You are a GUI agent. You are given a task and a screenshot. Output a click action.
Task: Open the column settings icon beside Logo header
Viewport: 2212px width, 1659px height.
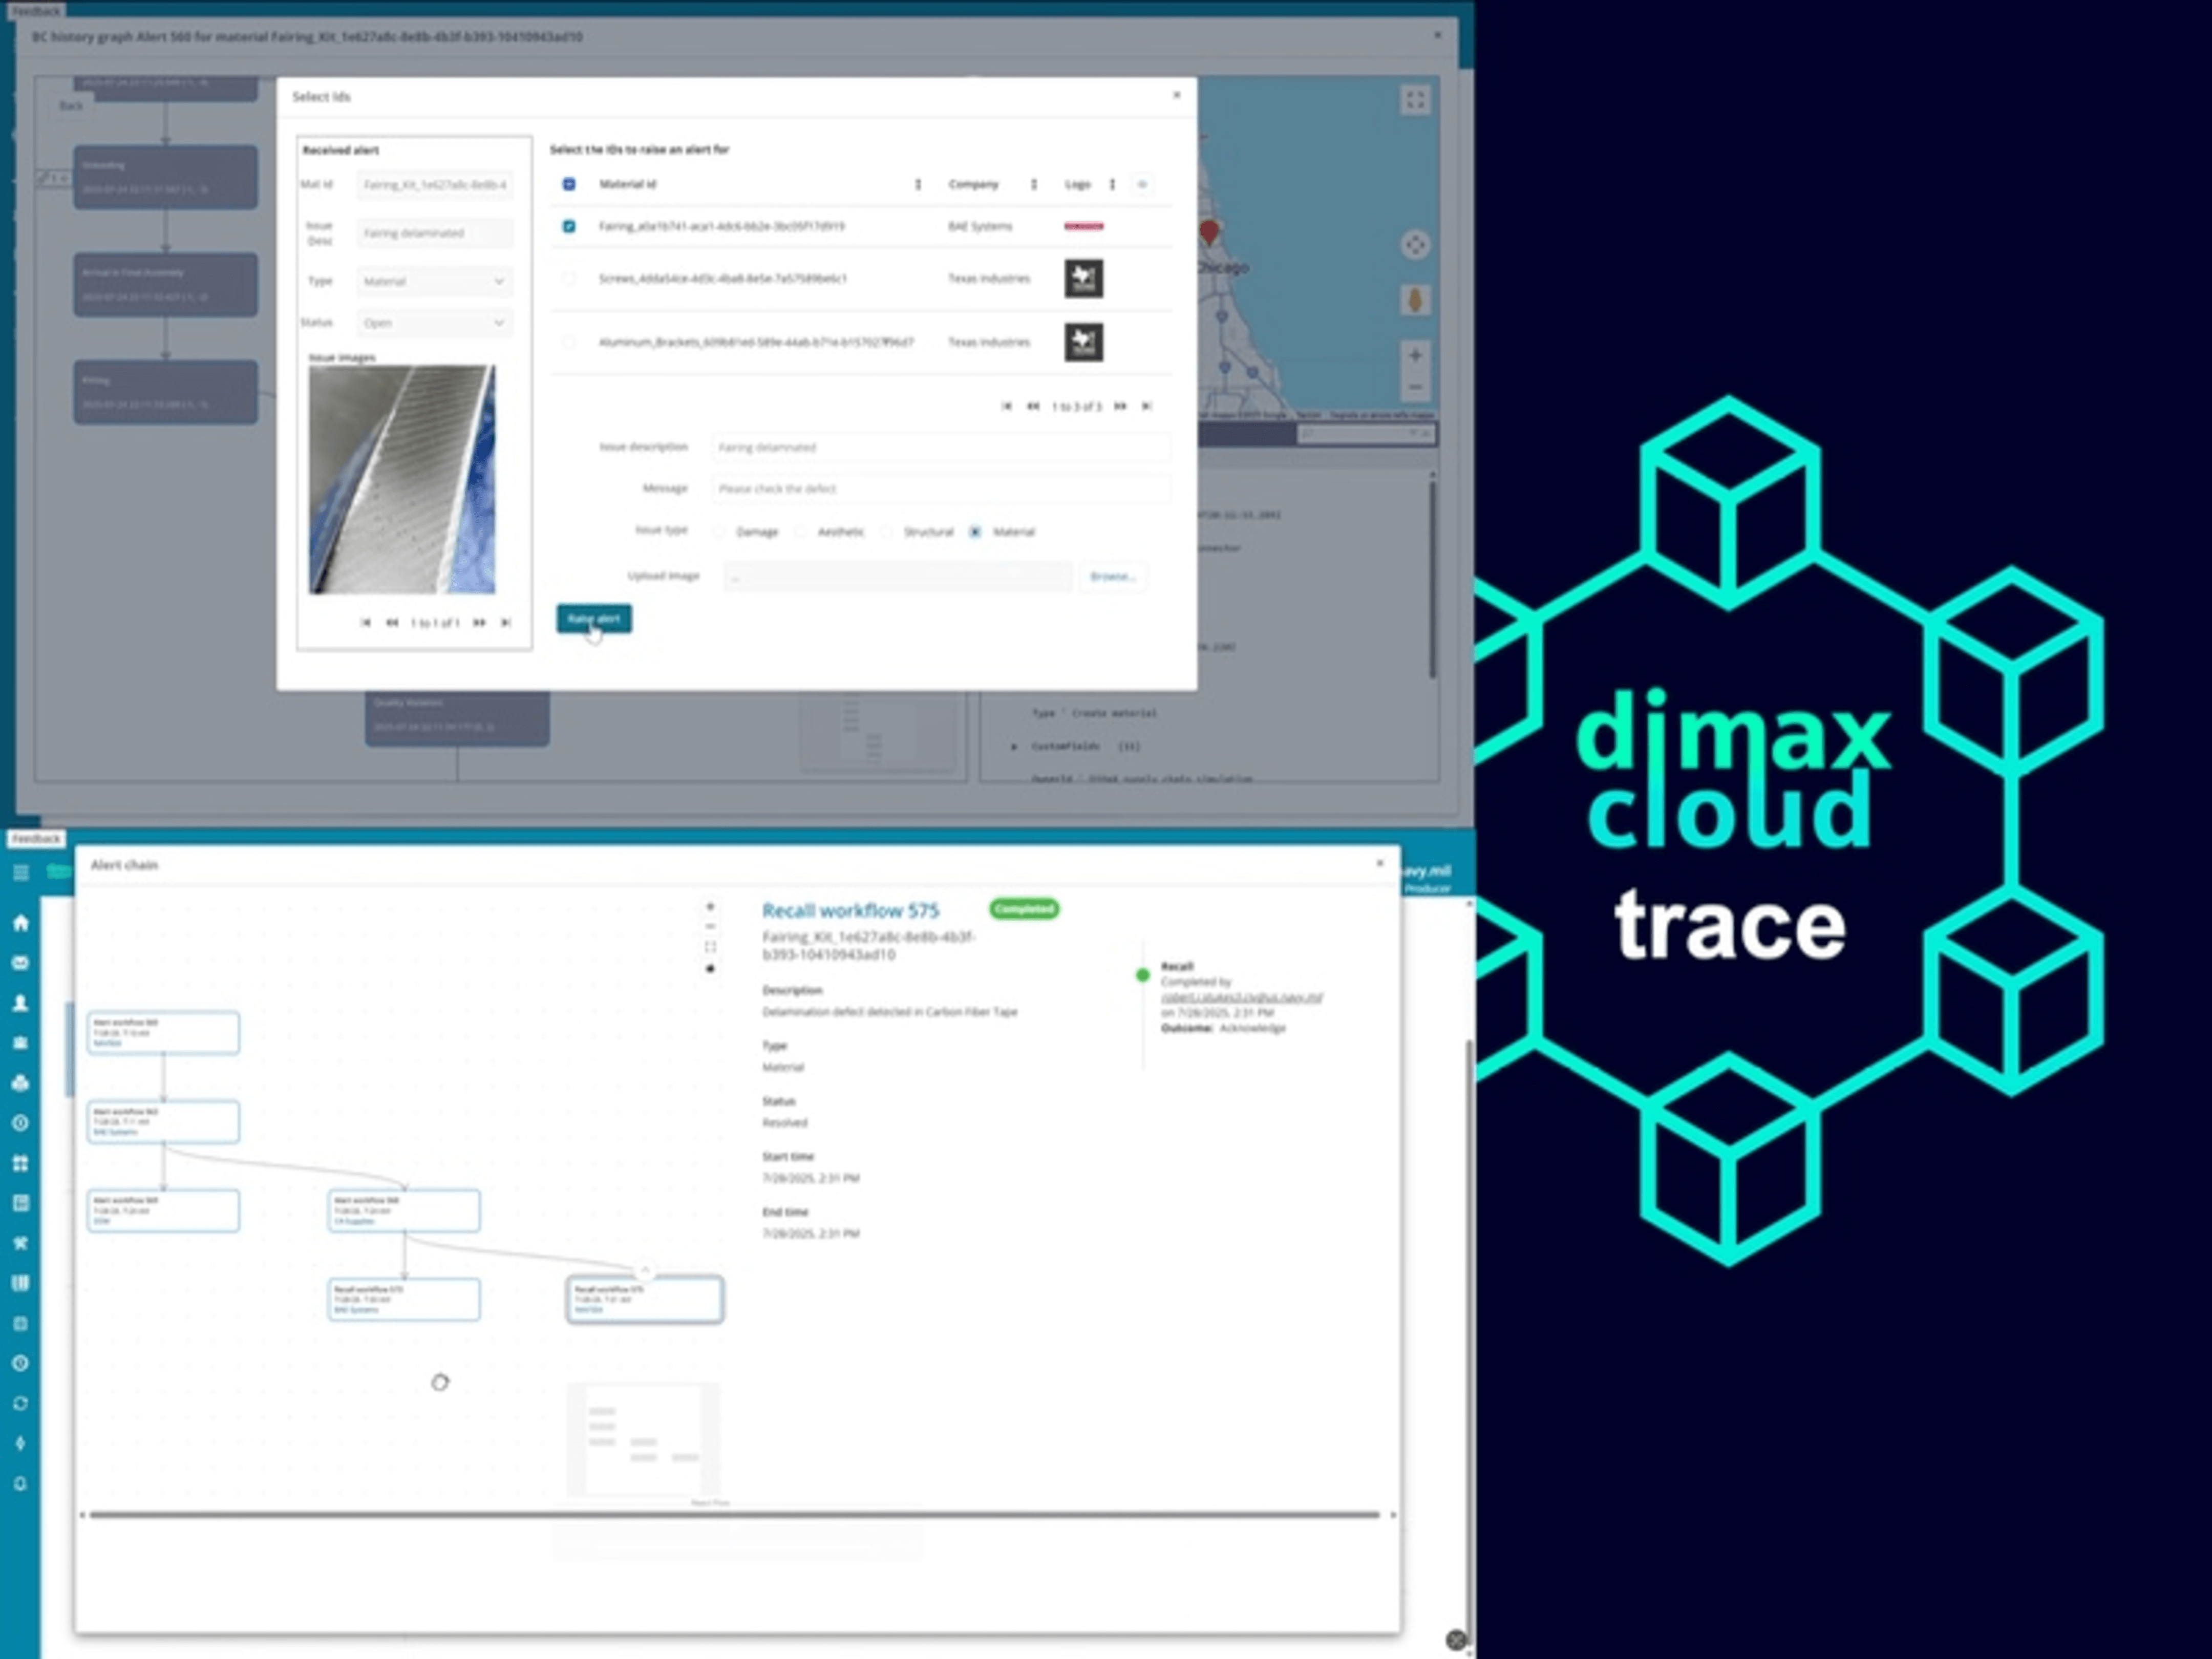(1142, 184)
